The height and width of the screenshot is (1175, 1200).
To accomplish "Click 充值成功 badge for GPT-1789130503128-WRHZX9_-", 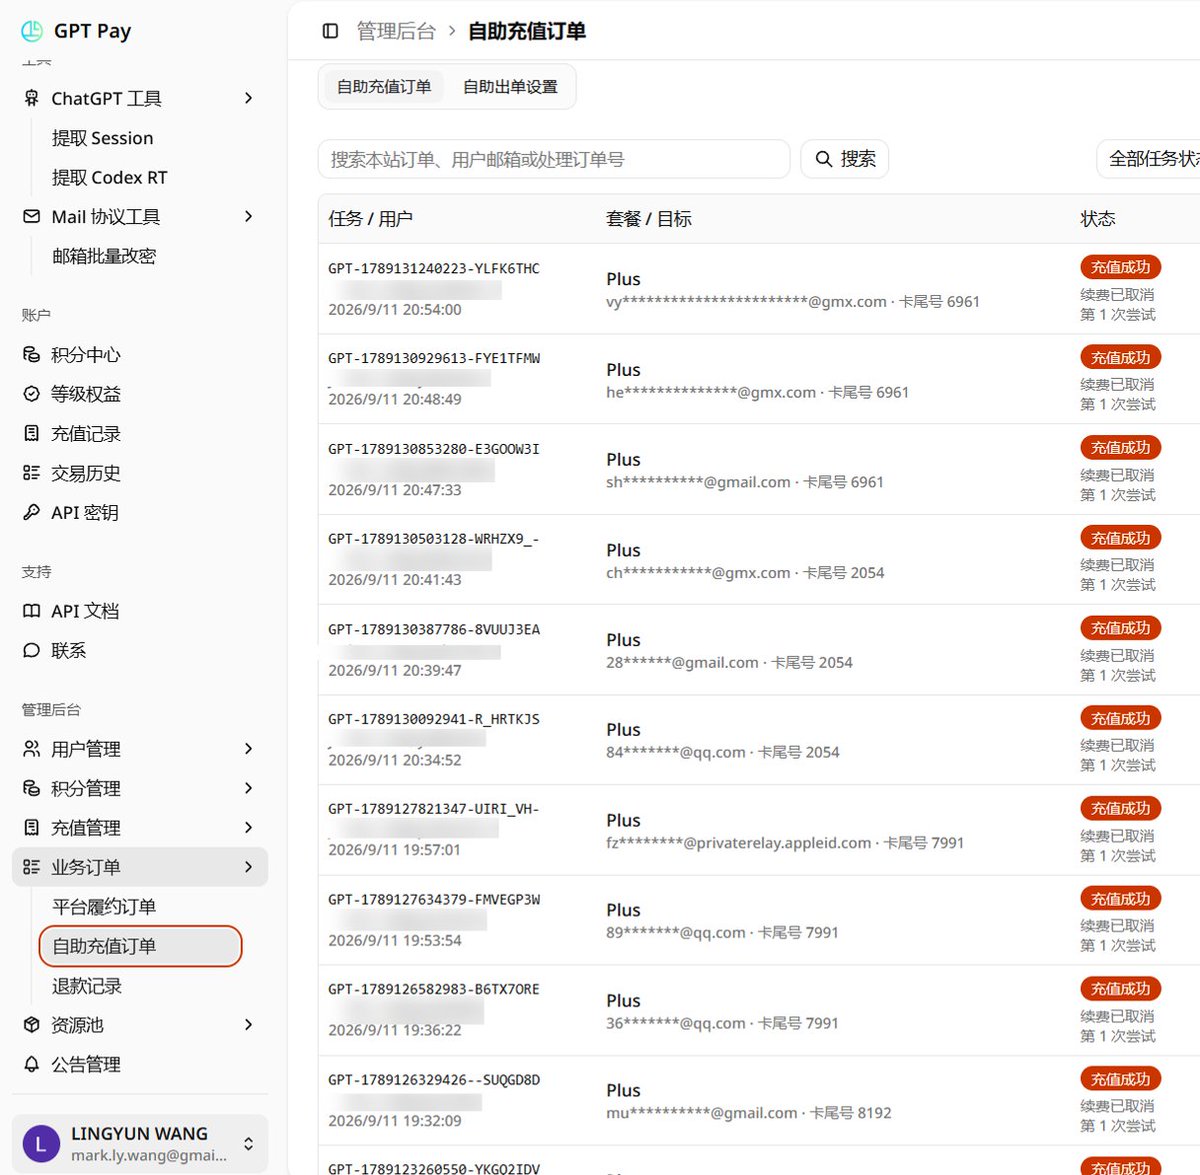I will (x=1120, y=538).
